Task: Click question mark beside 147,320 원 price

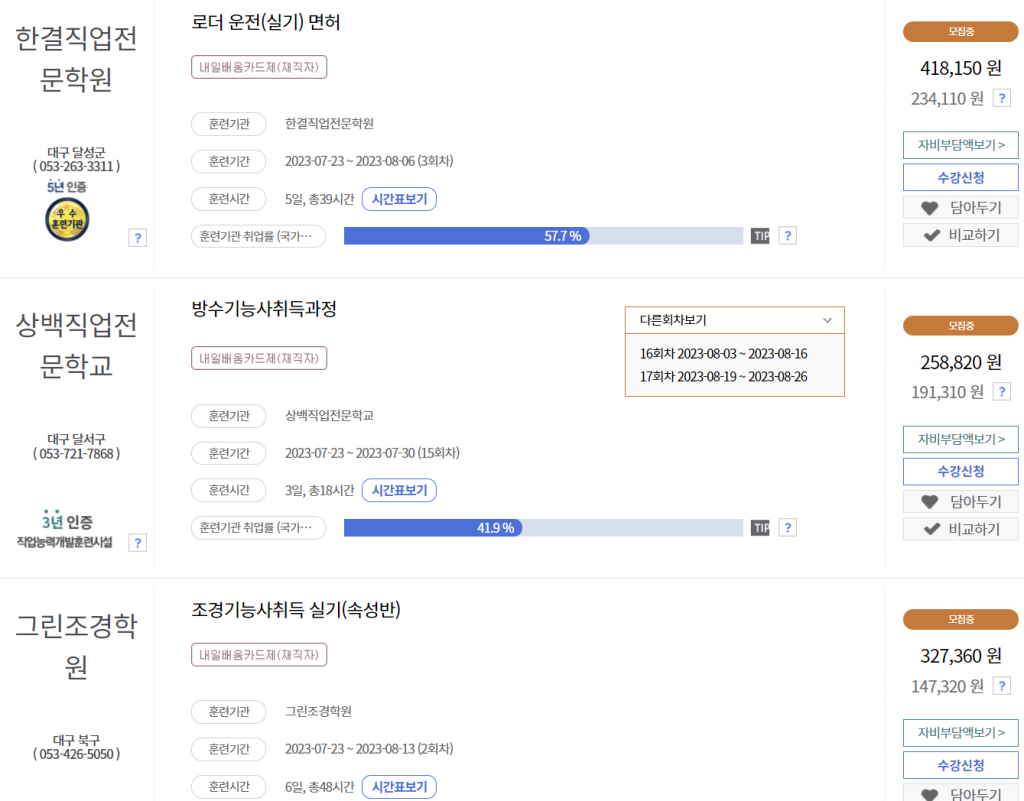Action: 1002,685
